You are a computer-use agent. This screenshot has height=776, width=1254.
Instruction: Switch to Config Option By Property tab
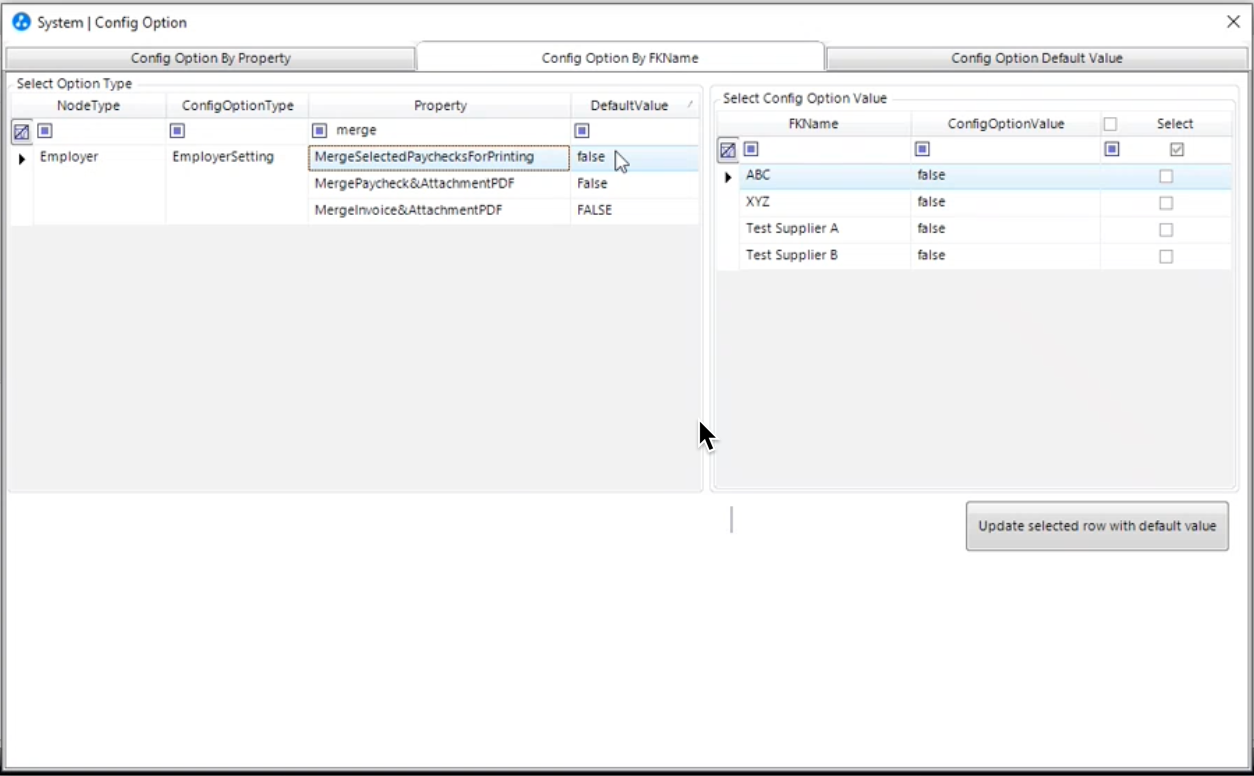tap(210, 58)
